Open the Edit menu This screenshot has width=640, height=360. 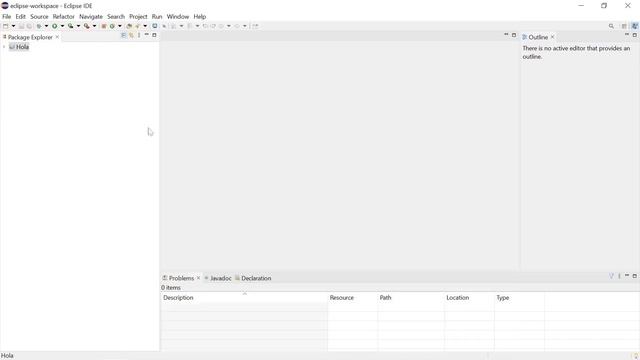20,17
